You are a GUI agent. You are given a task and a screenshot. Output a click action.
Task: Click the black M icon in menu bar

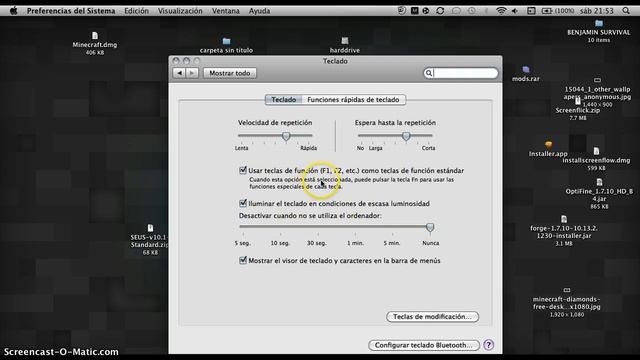pyautogui.click(x=414, y=11)
